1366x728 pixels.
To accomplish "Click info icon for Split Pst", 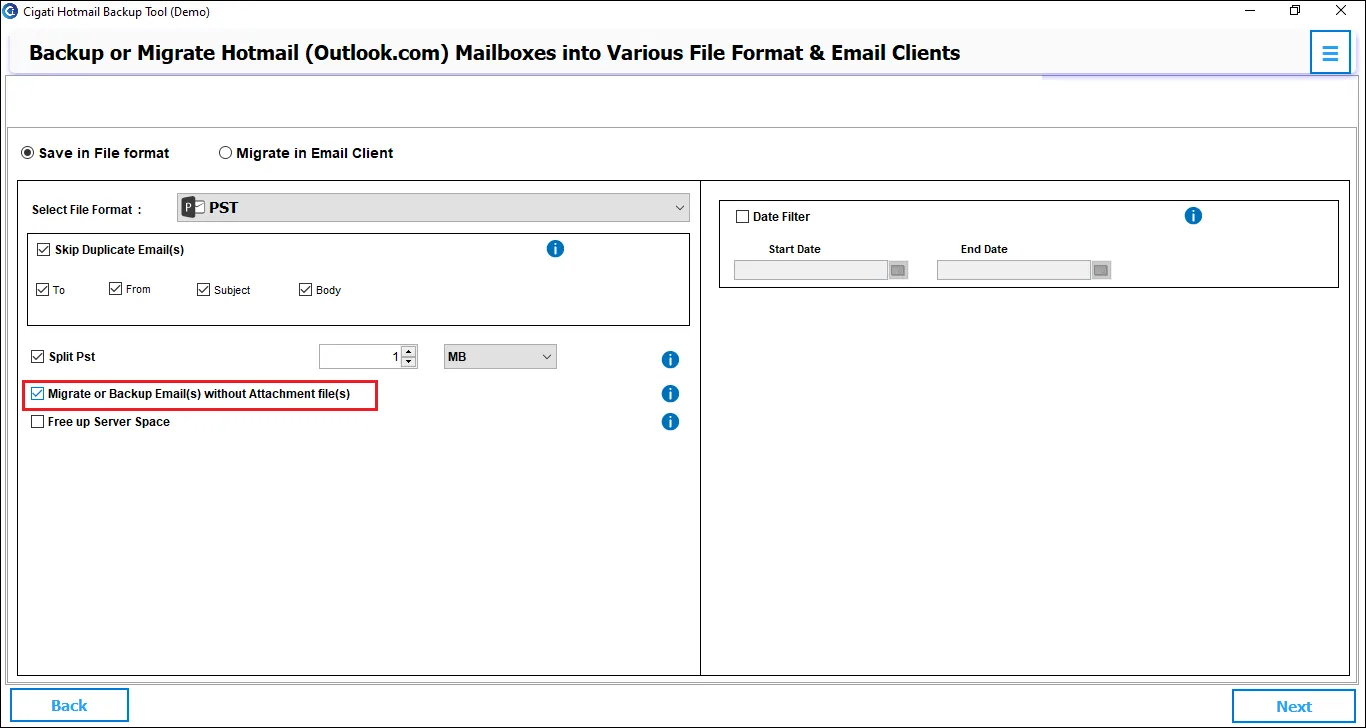I will pos(670,360).
